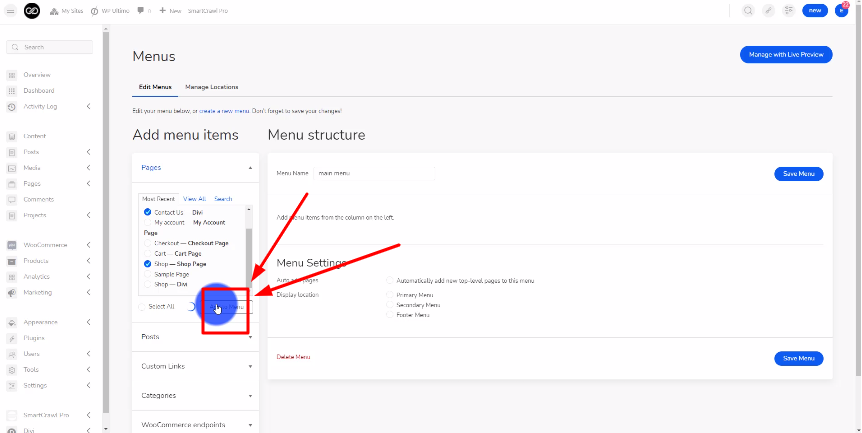Click the Activity Log sidebar icon
The height and width of the screenshot is (433, 862).
point(11,106)
